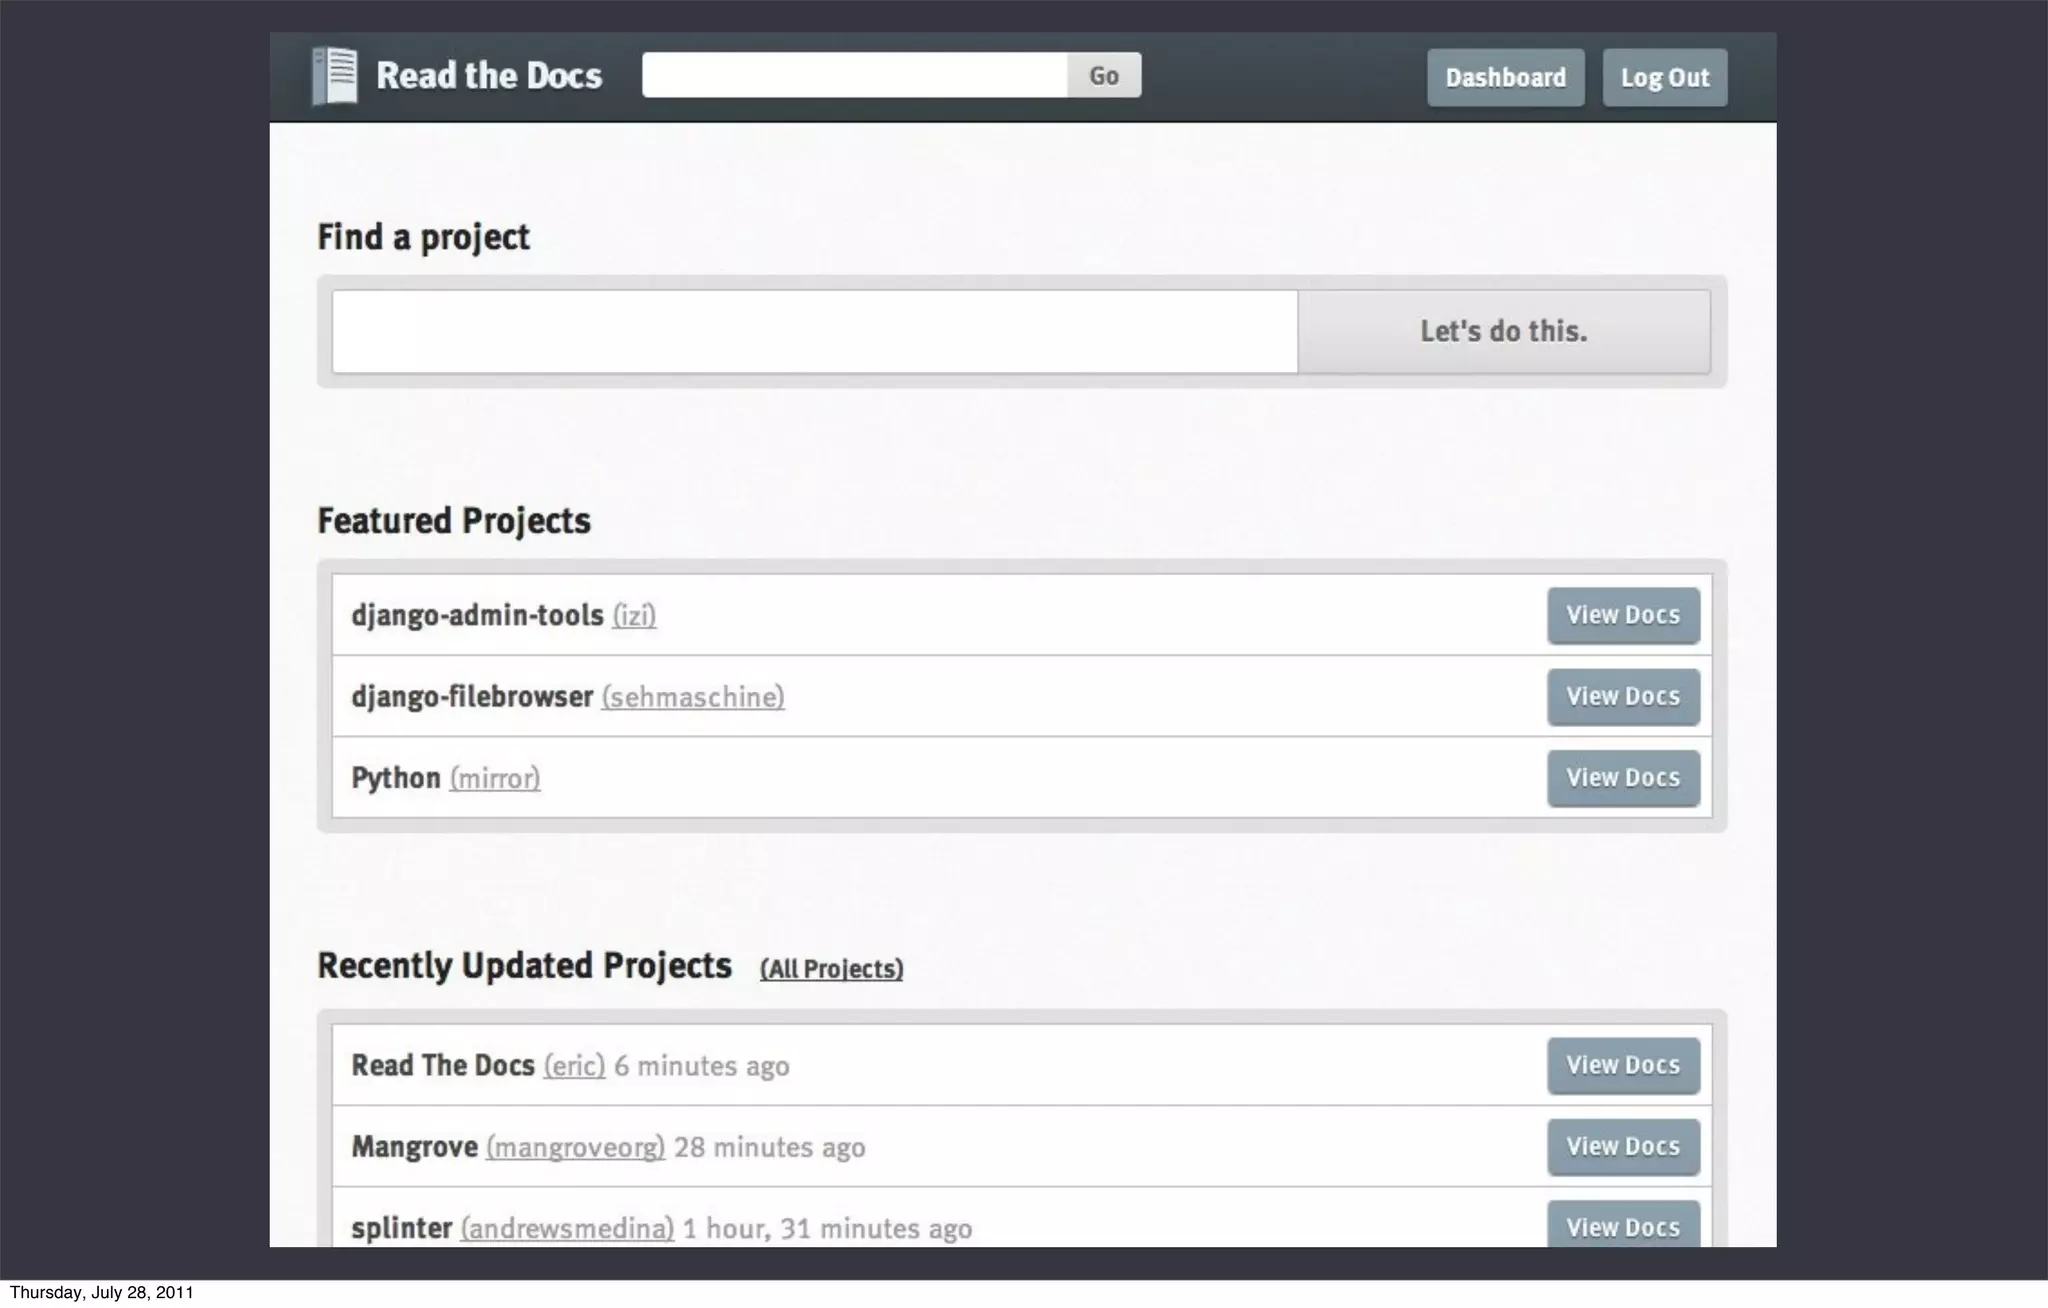Open the splinter project name
The image size is (2048, 1308).
[402, 1228]
